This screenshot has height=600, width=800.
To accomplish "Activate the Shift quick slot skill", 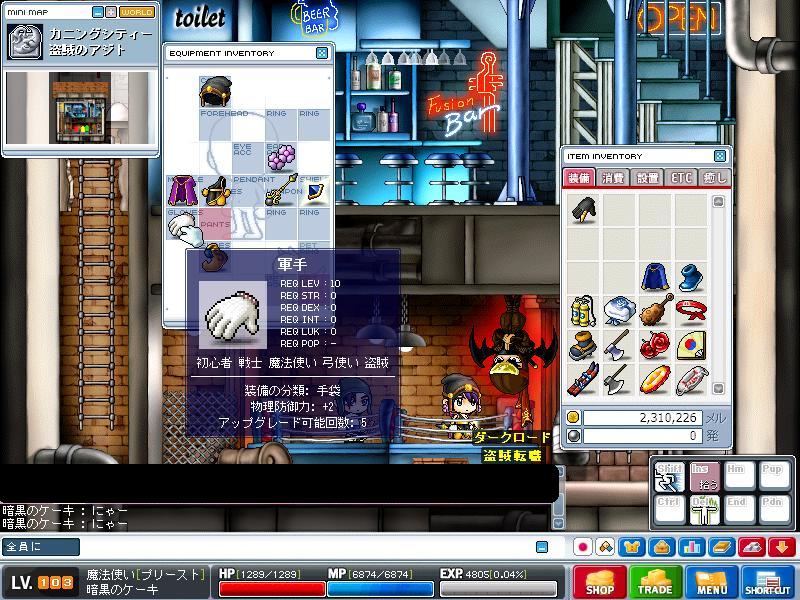I will click(x=669, y=477).
